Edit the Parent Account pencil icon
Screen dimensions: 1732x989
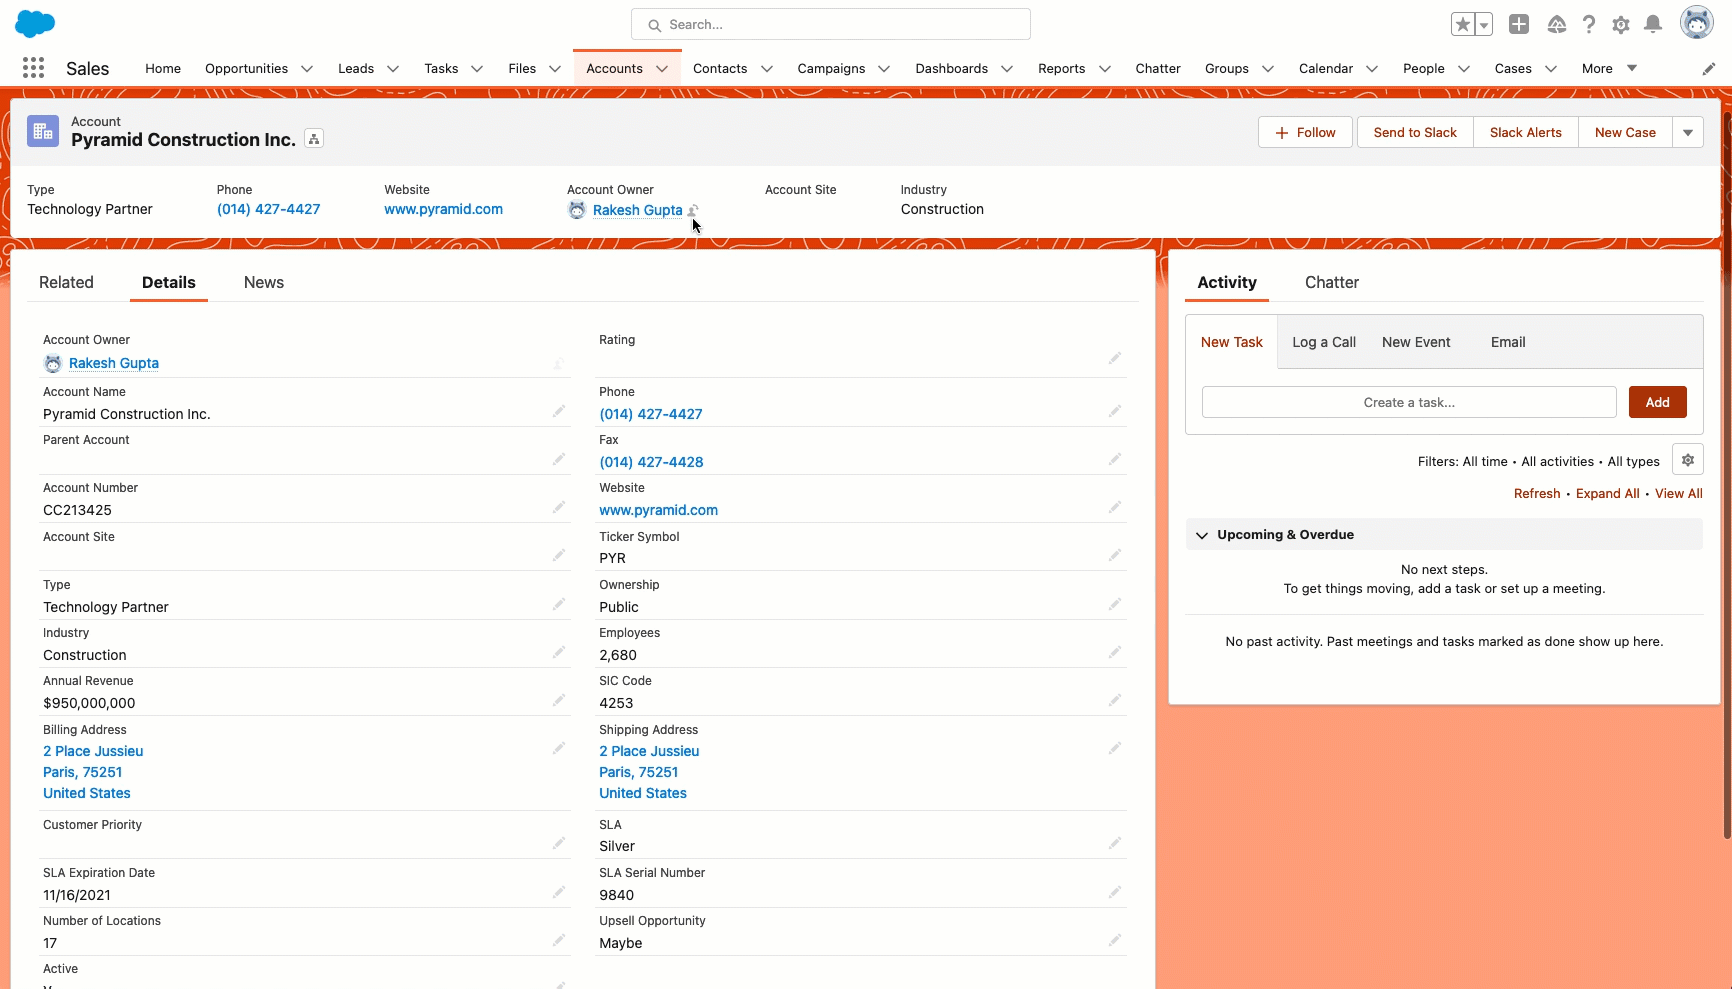559,459
